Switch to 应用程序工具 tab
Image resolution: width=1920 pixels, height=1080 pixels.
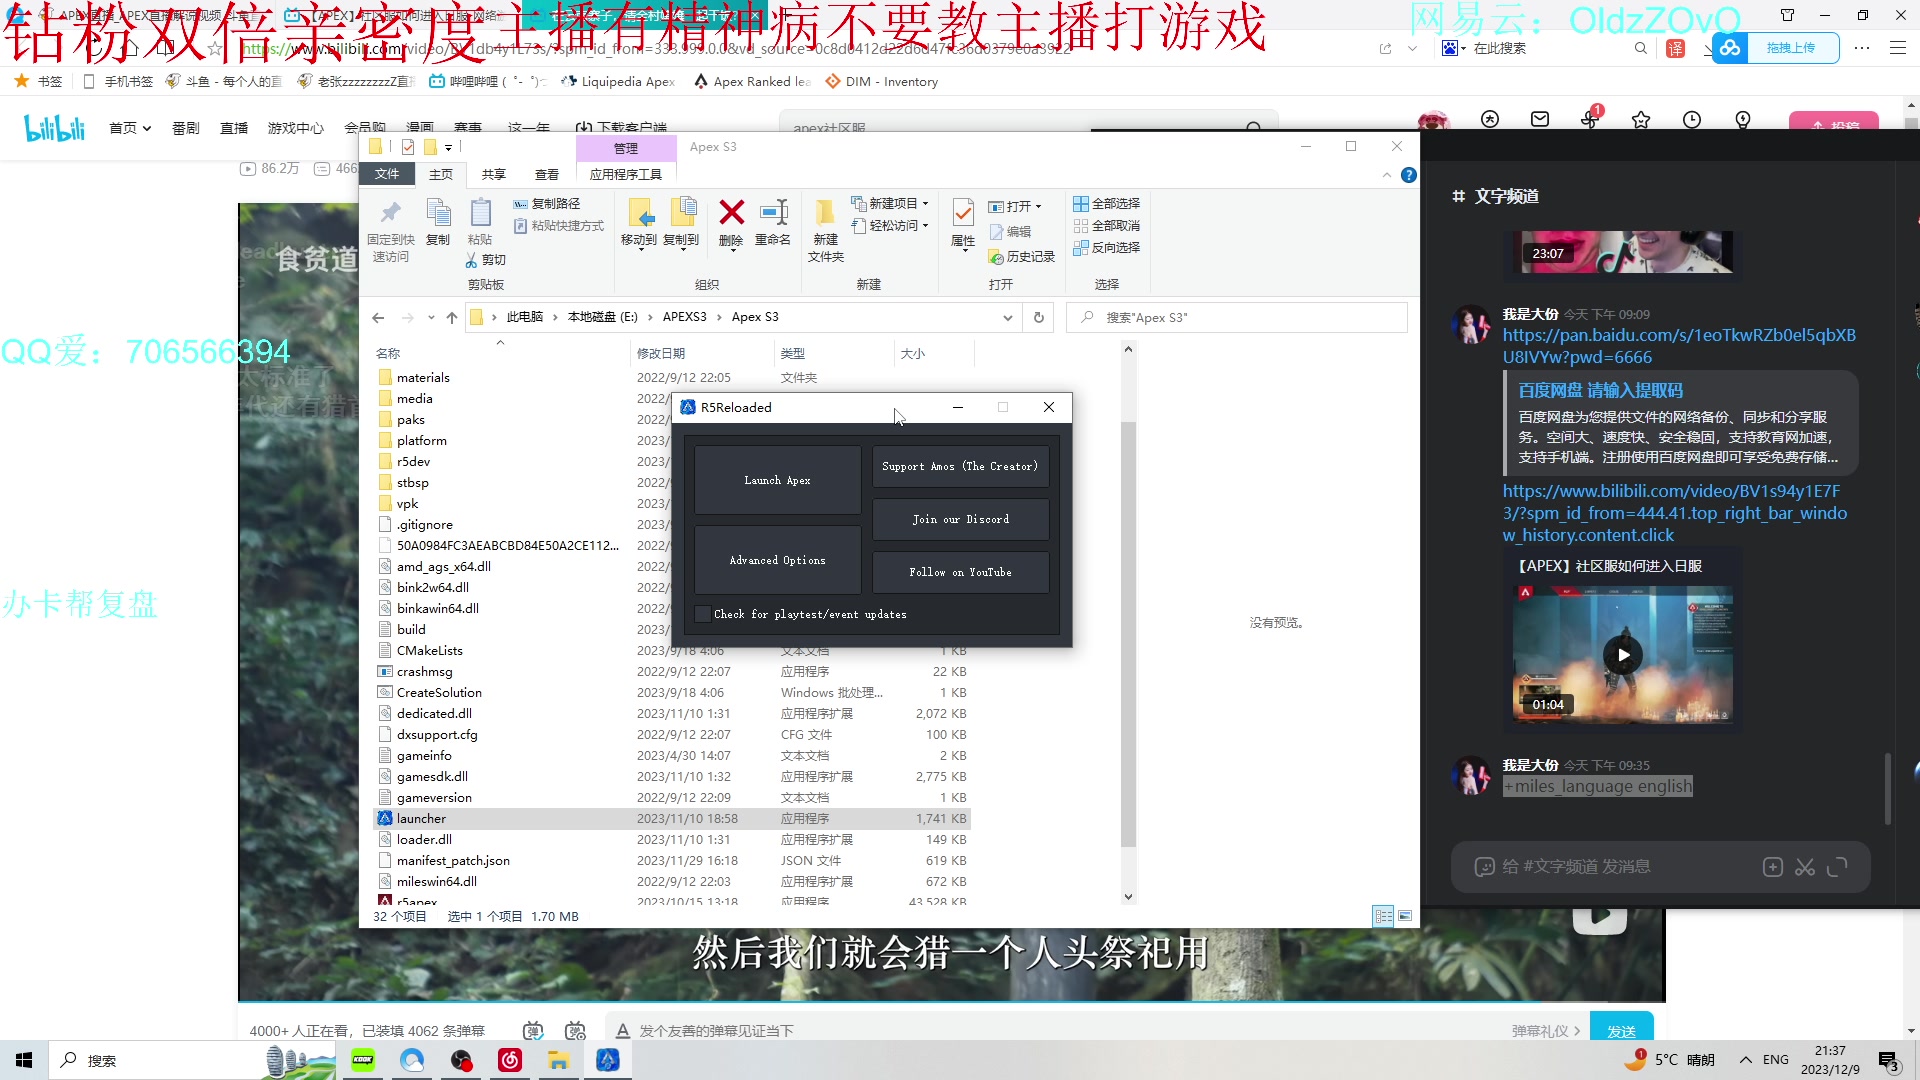[x=626, y=174]
